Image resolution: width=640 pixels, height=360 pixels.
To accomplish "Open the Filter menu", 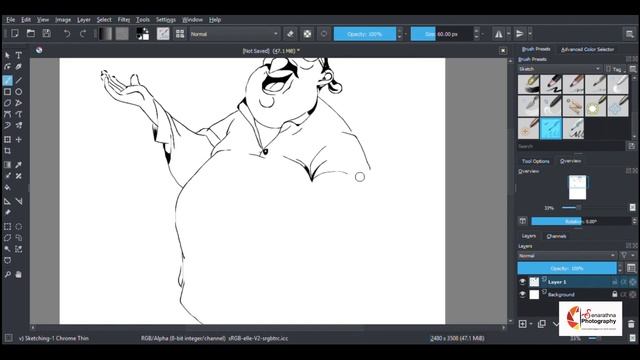I will point(124,20).
